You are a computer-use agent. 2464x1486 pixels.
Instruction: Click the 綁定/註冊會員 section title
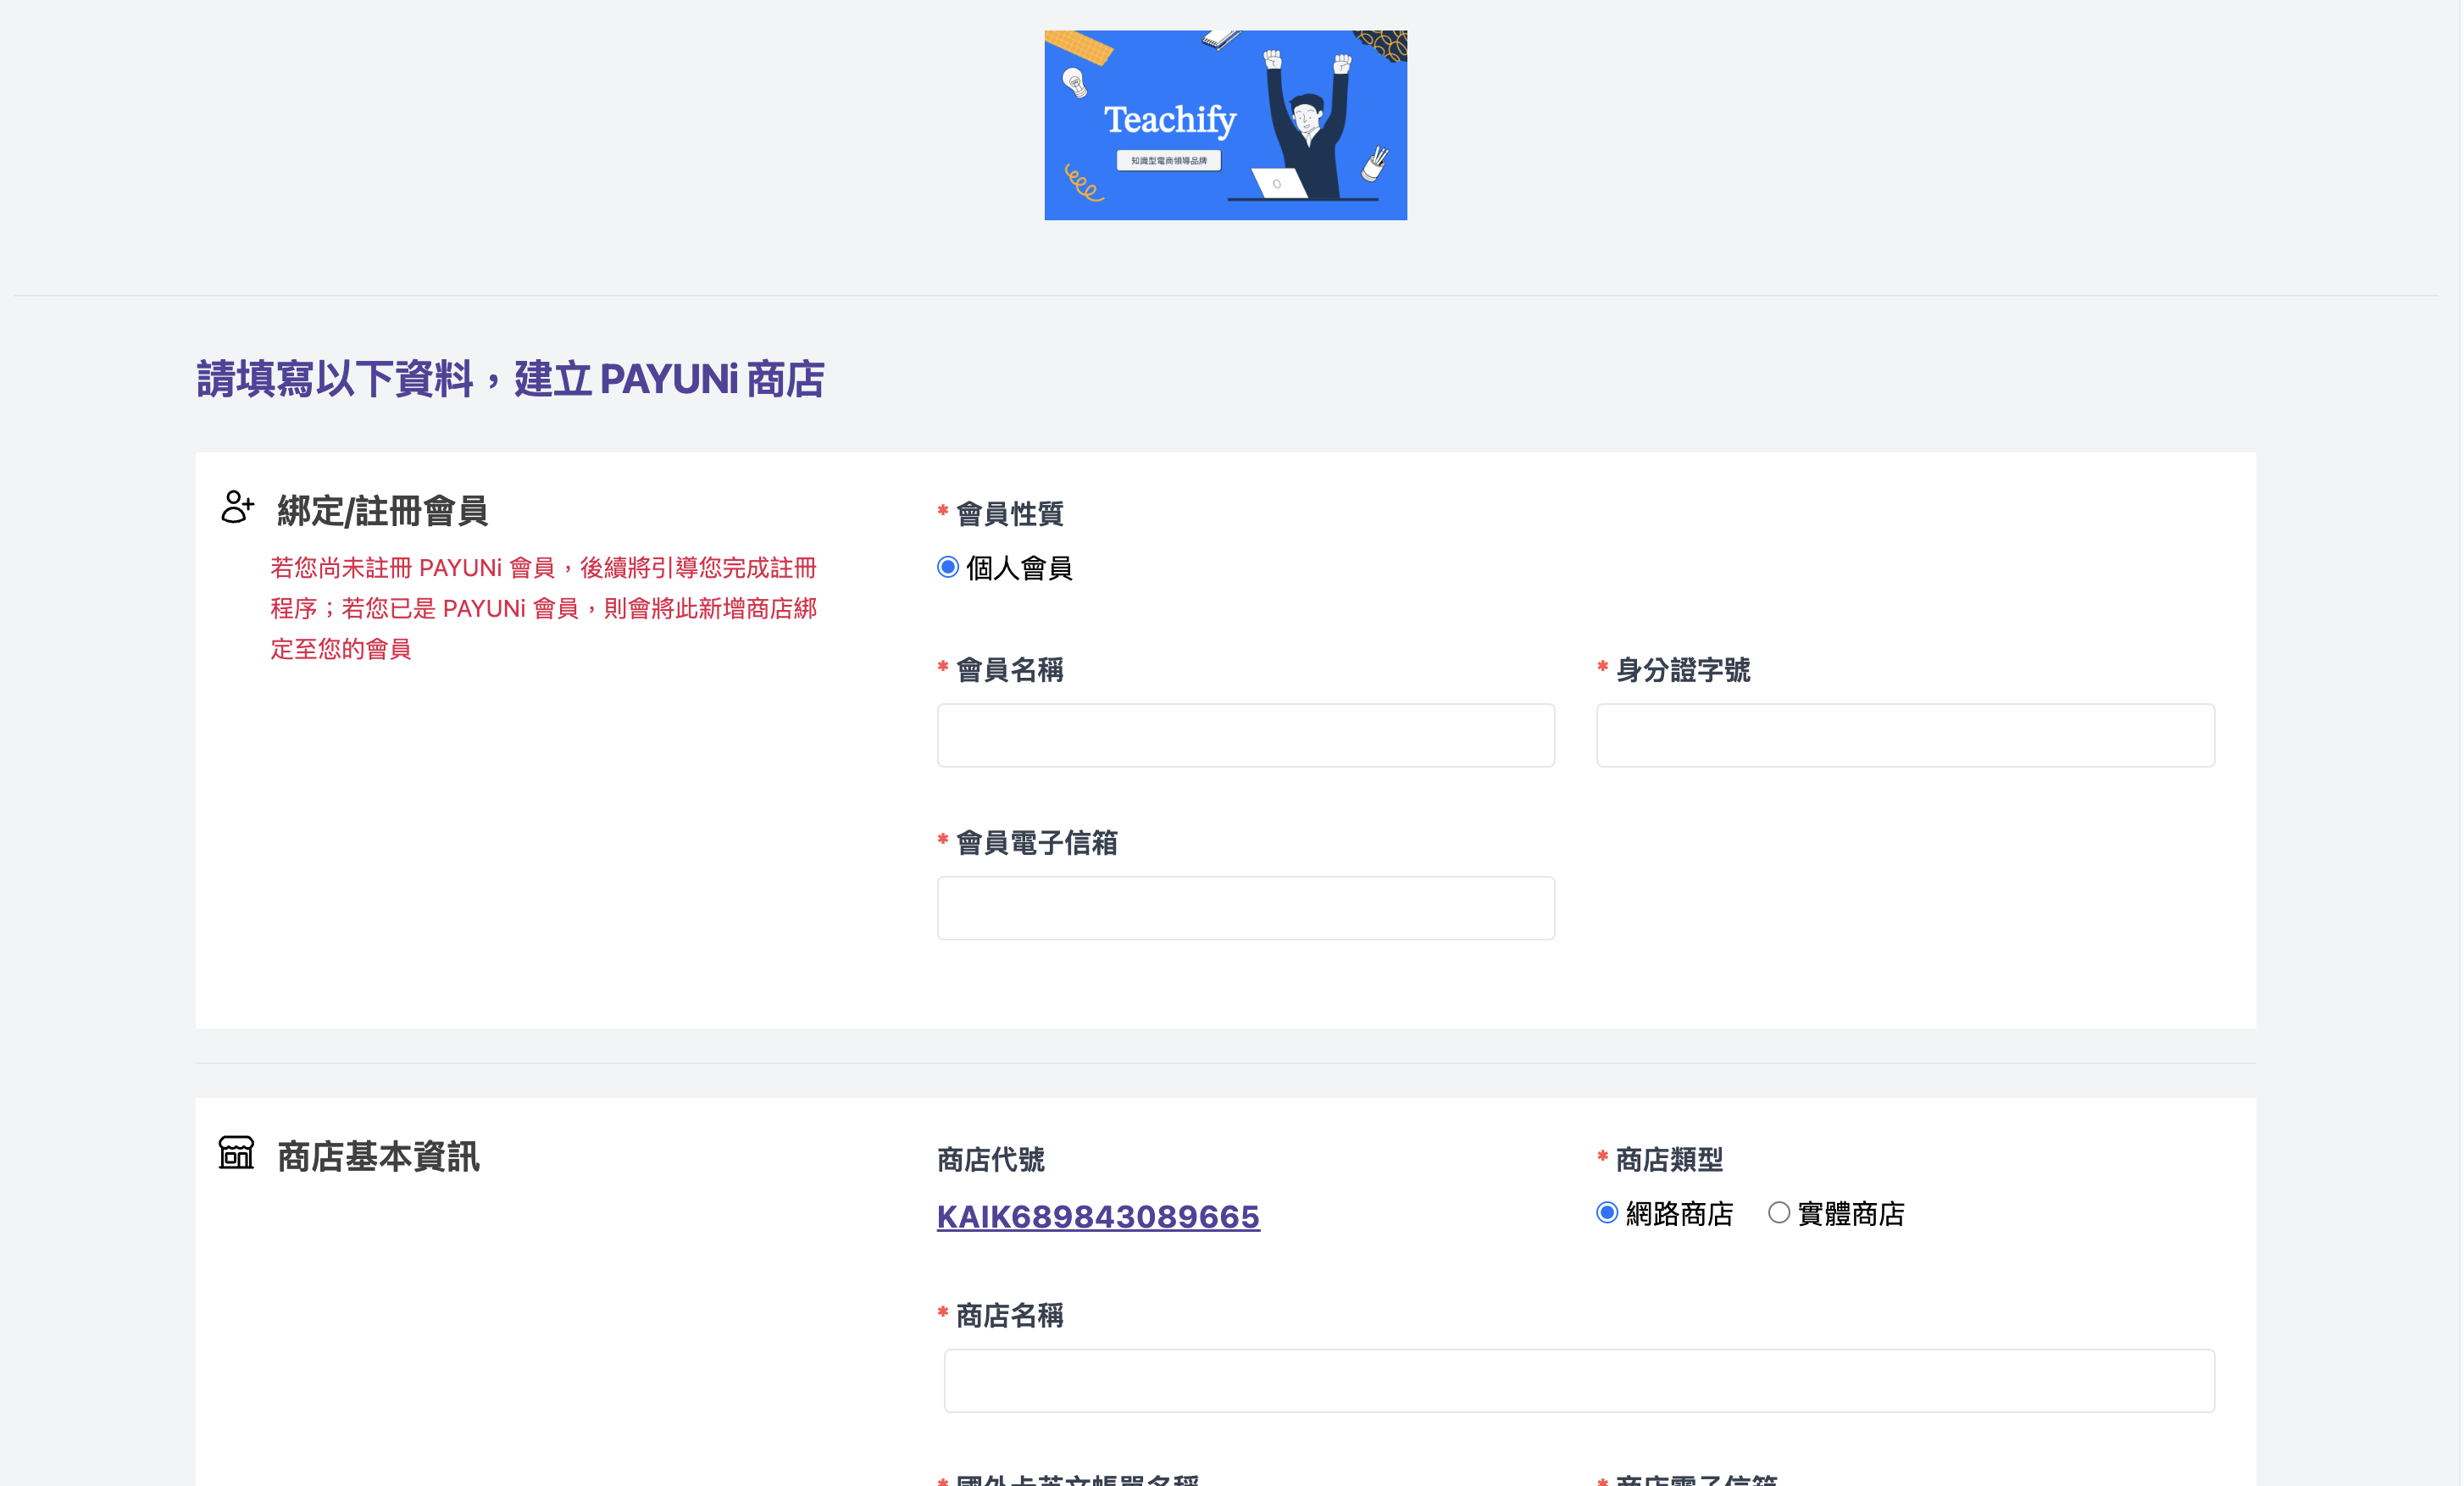tap(382, 511)
